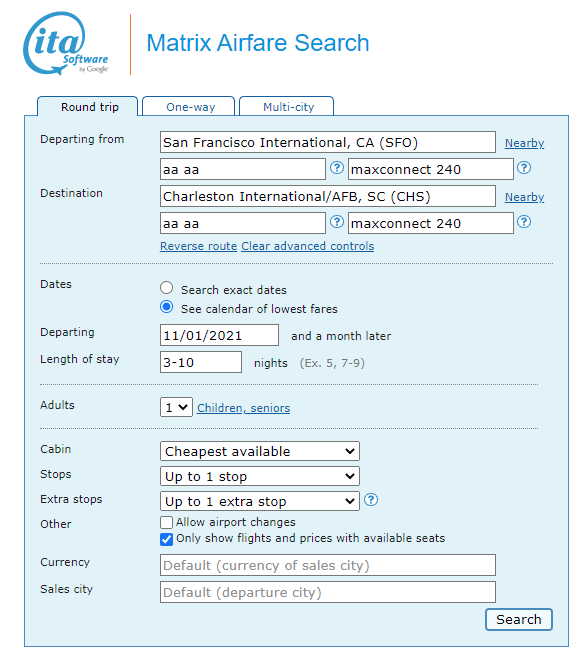Screen dimensions: 577x663
Task: Open help icon next to Extra stops dropdown
Action: point(371,500)
